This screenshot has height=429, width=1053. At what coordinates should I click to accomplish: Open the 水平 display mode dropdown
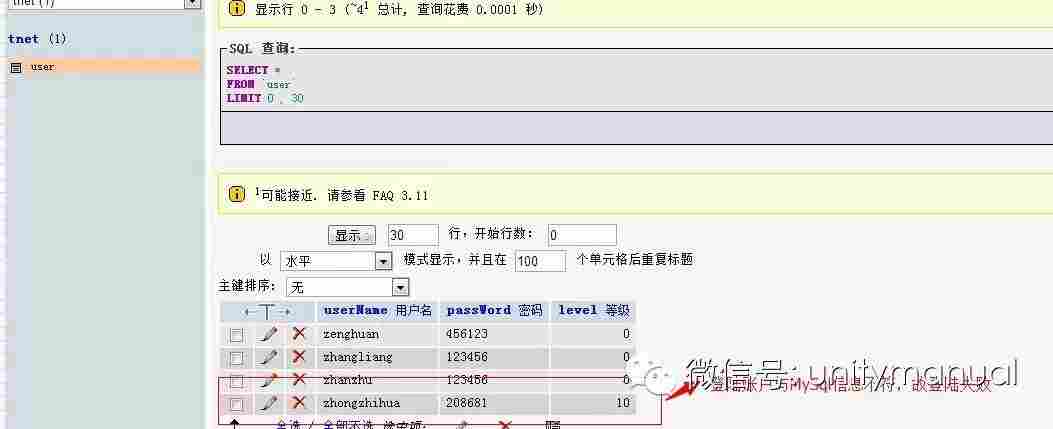[x=336, y=261]
